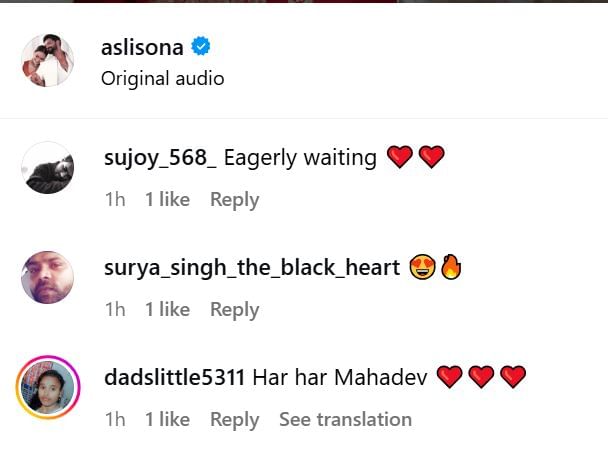This screenshot has height=462, width=608.
Task: Click the blue verified badge beside aslisona
Action: click(x=200, y=46)
